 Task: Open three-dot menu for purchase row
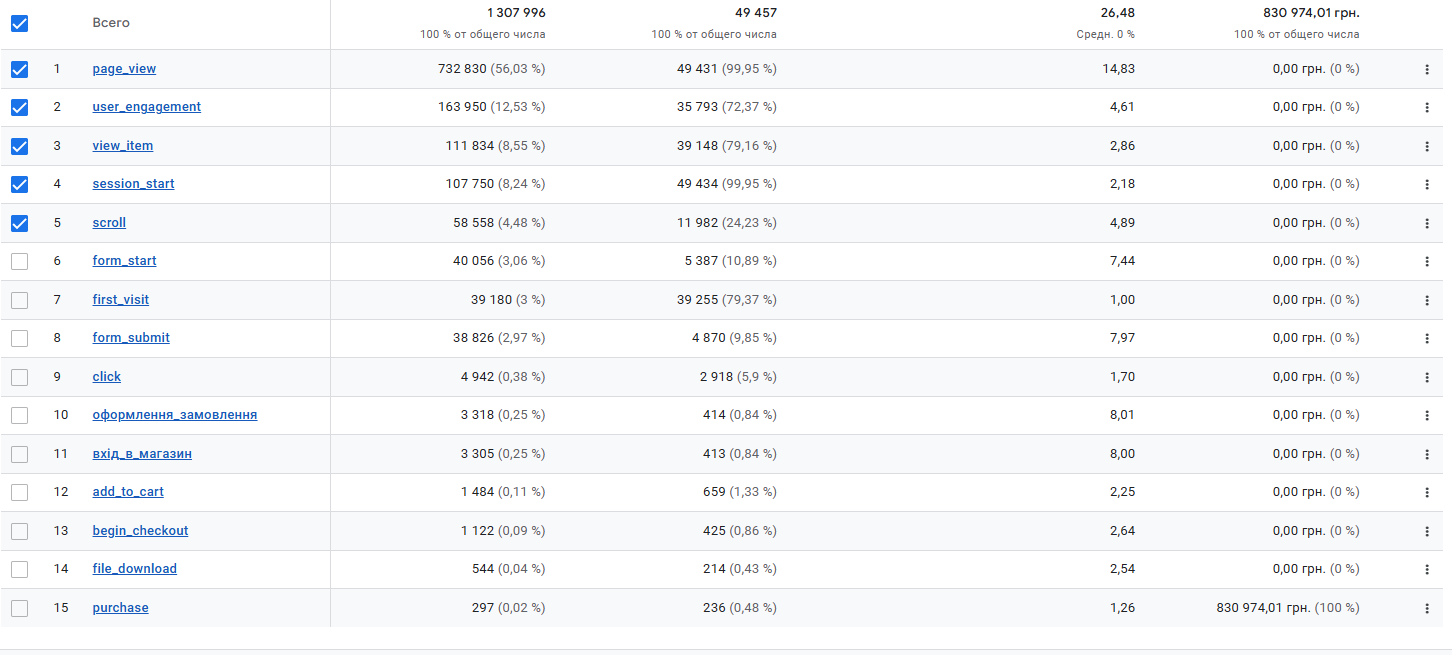(x=1427, y=608)
